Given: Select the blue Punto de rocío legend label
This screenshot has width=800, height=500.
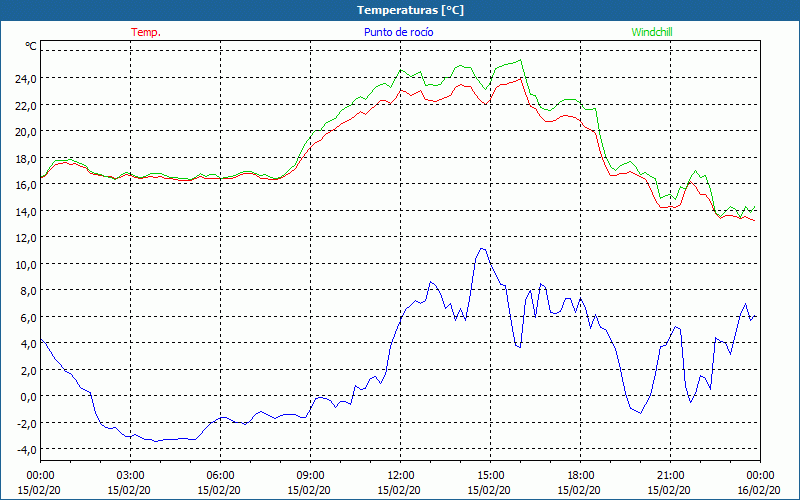Looking at the screenshot, I should (x=398, y=32).
